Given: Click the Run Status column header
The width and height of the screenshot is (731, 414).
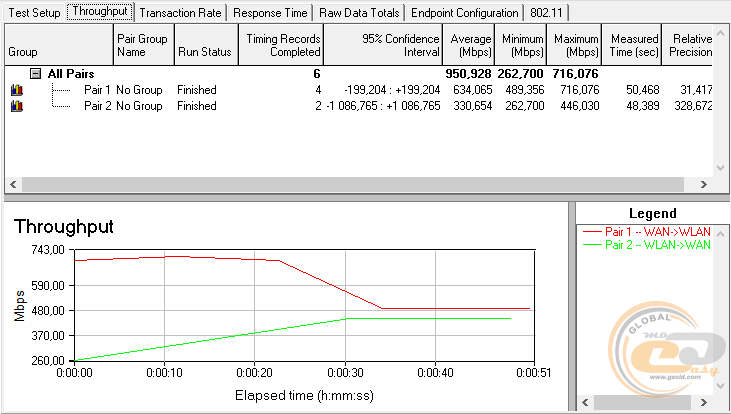Looking at the screenshot, I should point(206,45).
